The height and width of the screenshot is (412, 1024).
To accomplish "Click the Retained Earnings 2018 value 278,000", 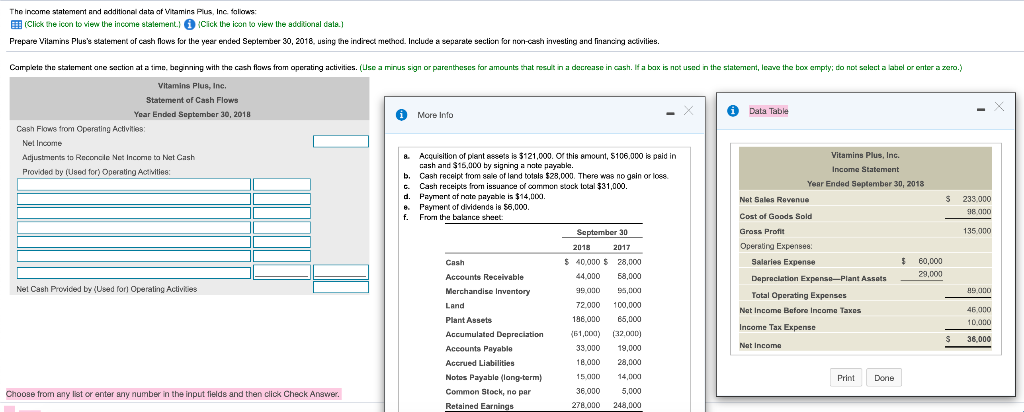I will (x=586, y=406).
